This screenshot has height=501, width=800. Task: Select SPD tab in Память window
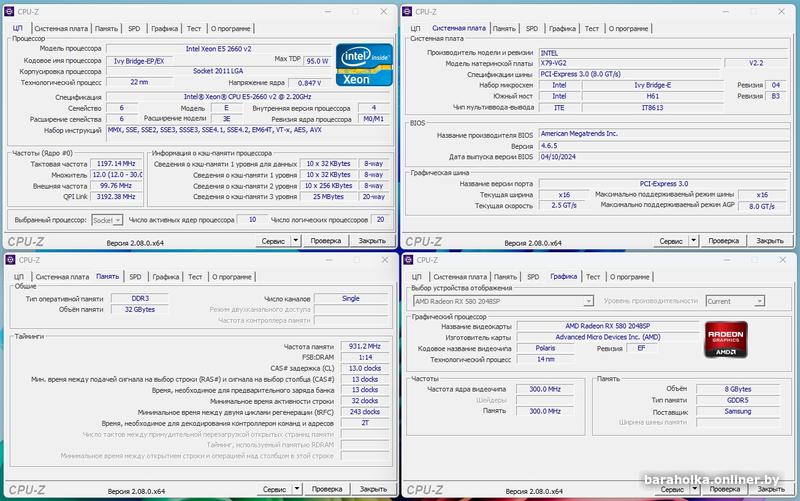[135, 277]
